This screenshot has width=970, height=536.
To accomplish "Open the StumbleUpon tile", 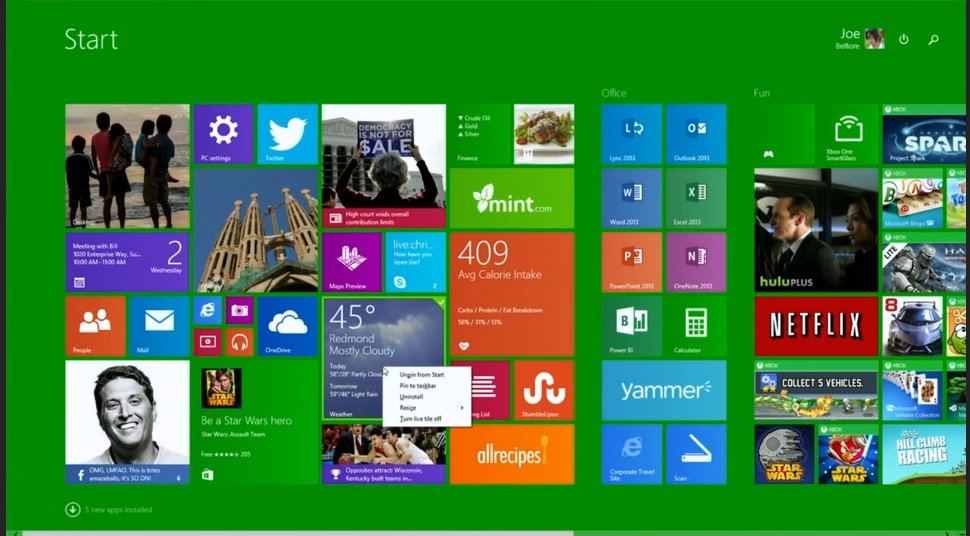I will pos(544,391).
